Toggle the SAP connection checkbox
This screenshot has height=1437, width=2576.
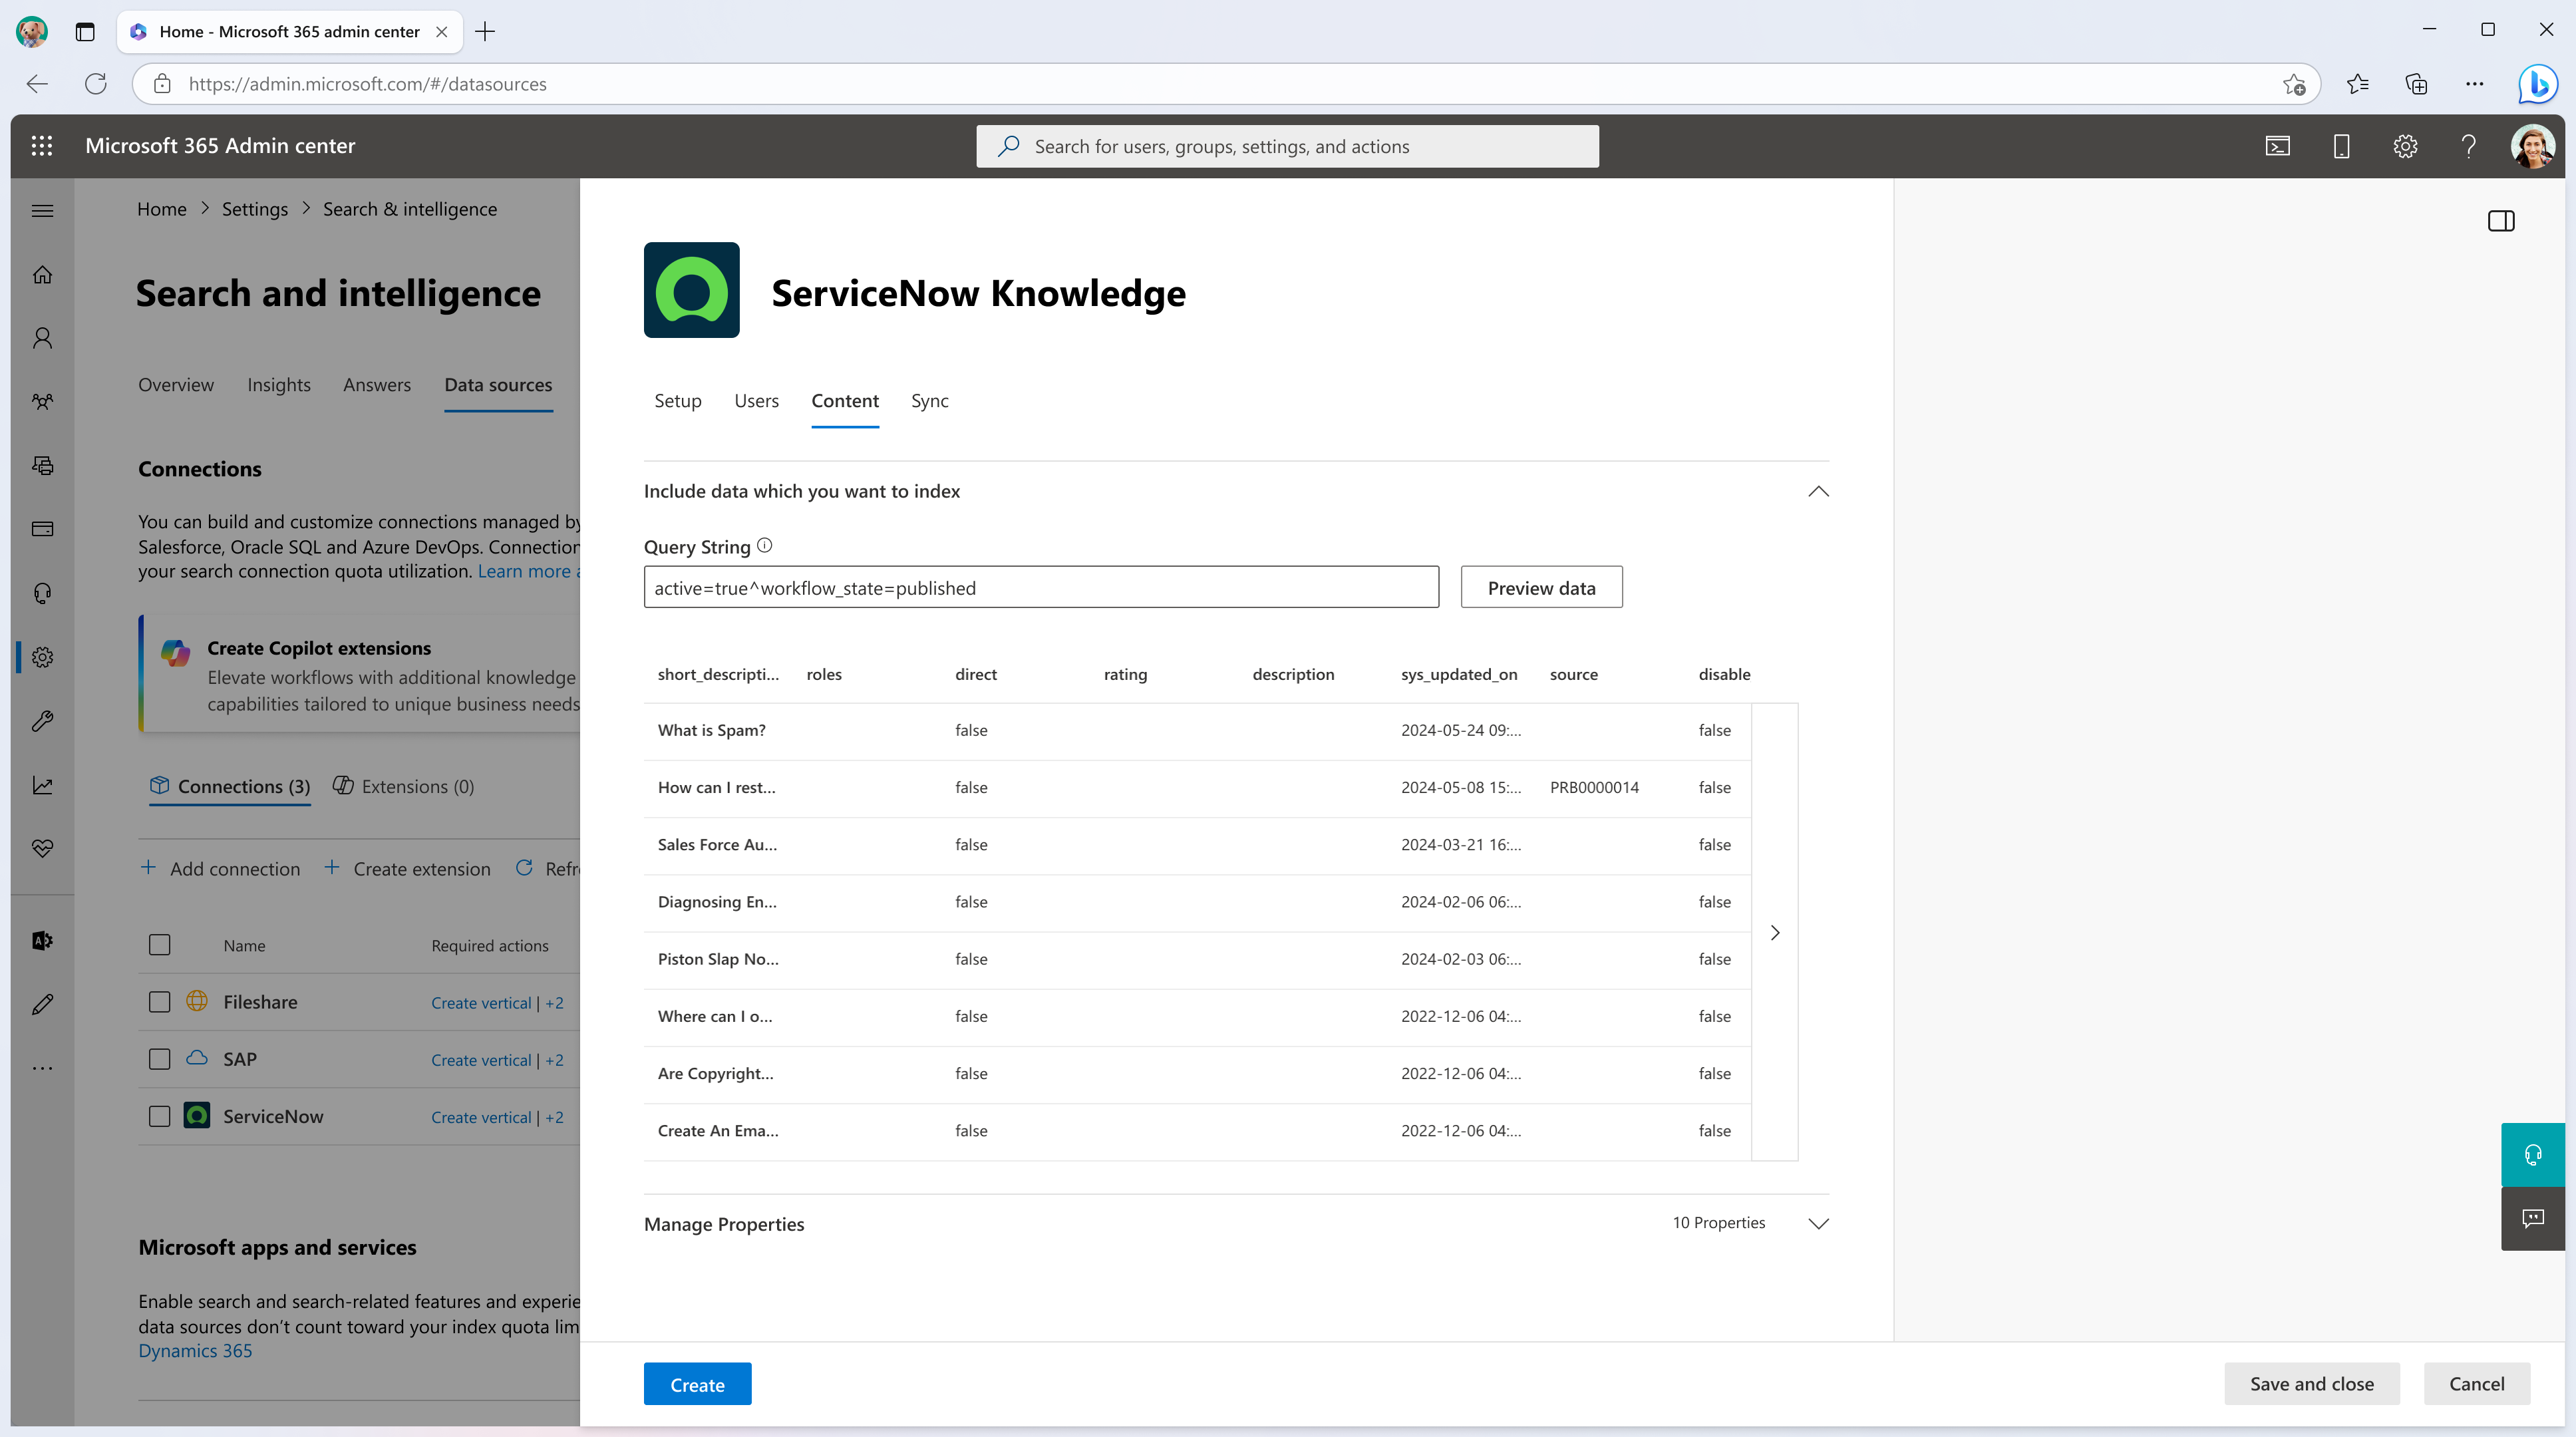(x=159, y=1058)
